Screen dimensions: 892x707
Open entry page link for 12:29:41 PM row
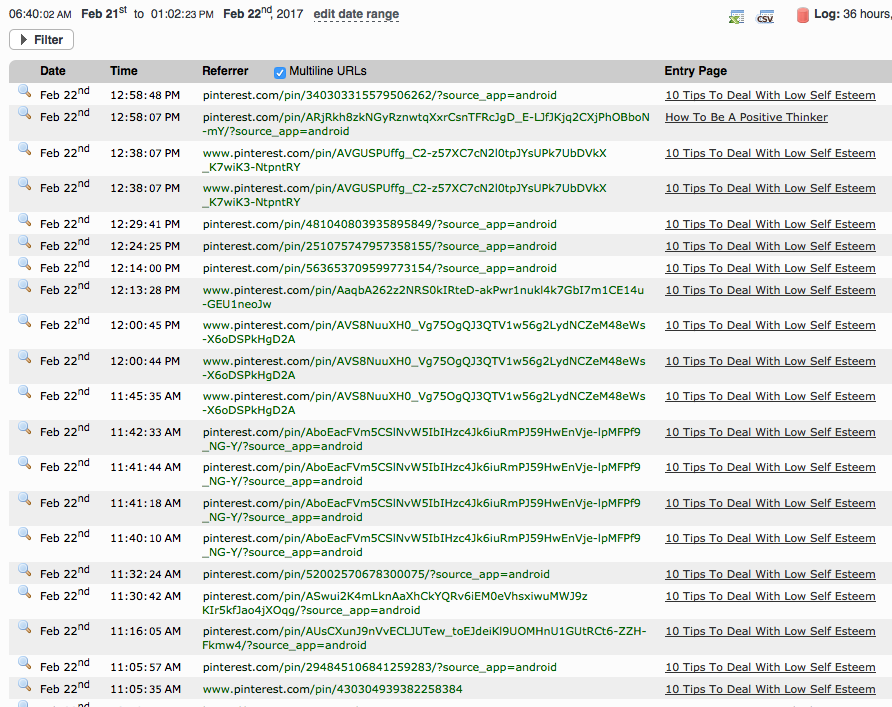[770, 225]
